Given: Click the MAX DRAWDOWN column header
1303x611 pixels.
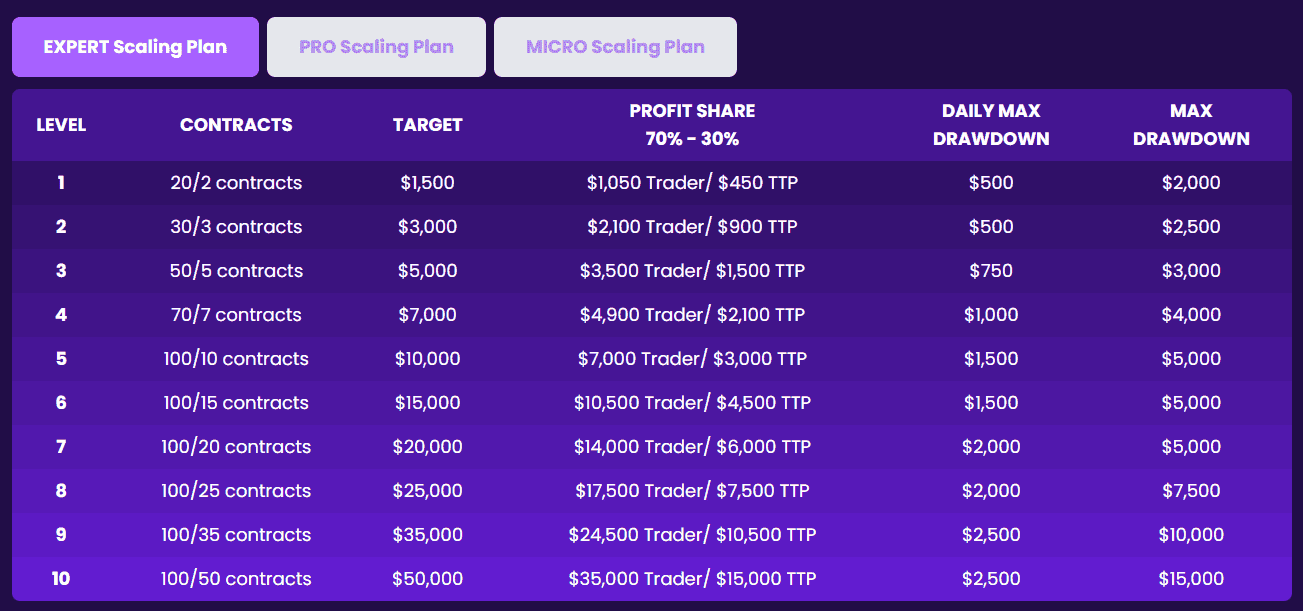Looking at the screenshot, I should pyautogui.click(x=1191, y=125).
